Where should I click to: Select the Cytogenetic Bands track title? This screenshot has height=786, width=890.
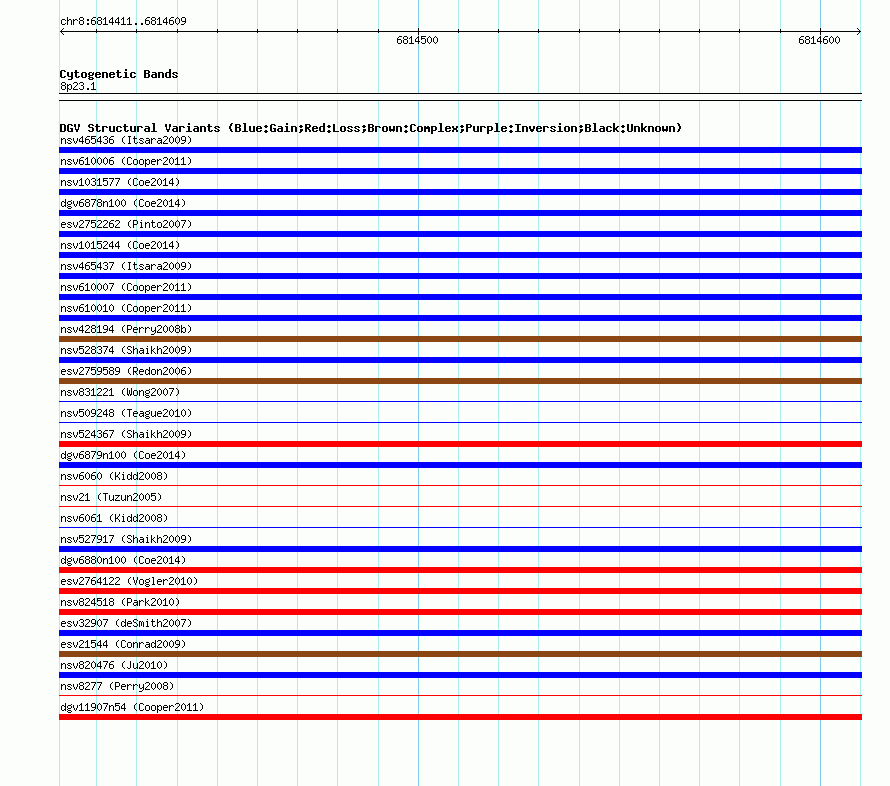point(119,74)
